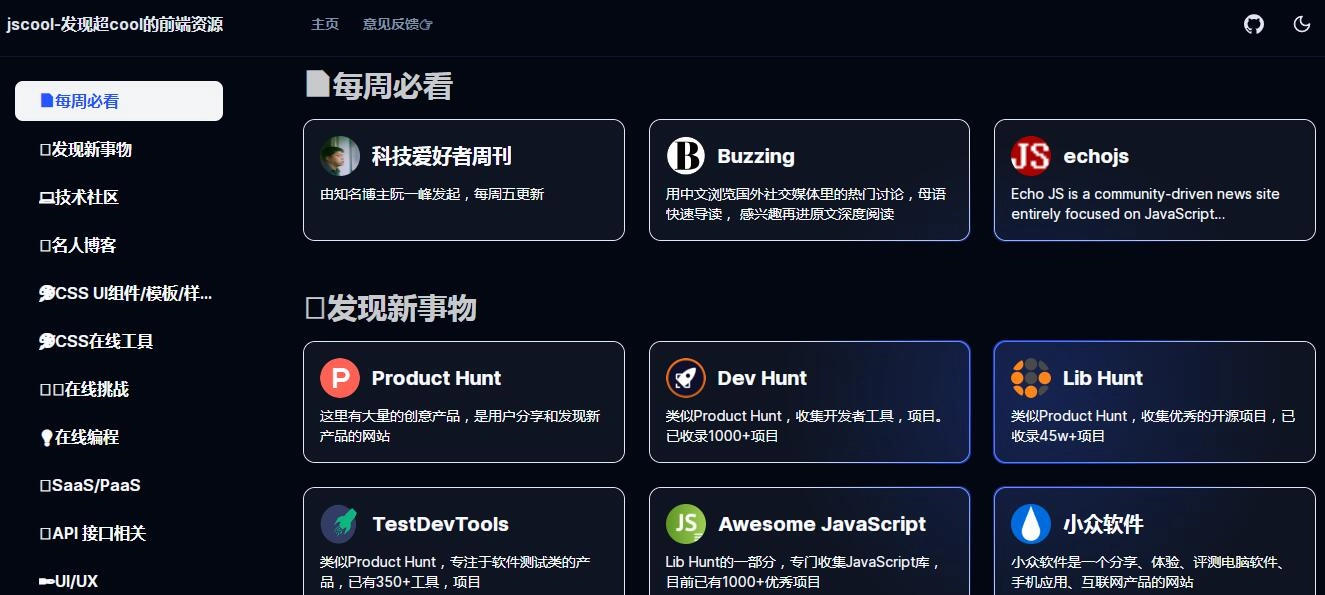
Task: Open the API 接口相关 sidebar entry
Action: point(93,533)
